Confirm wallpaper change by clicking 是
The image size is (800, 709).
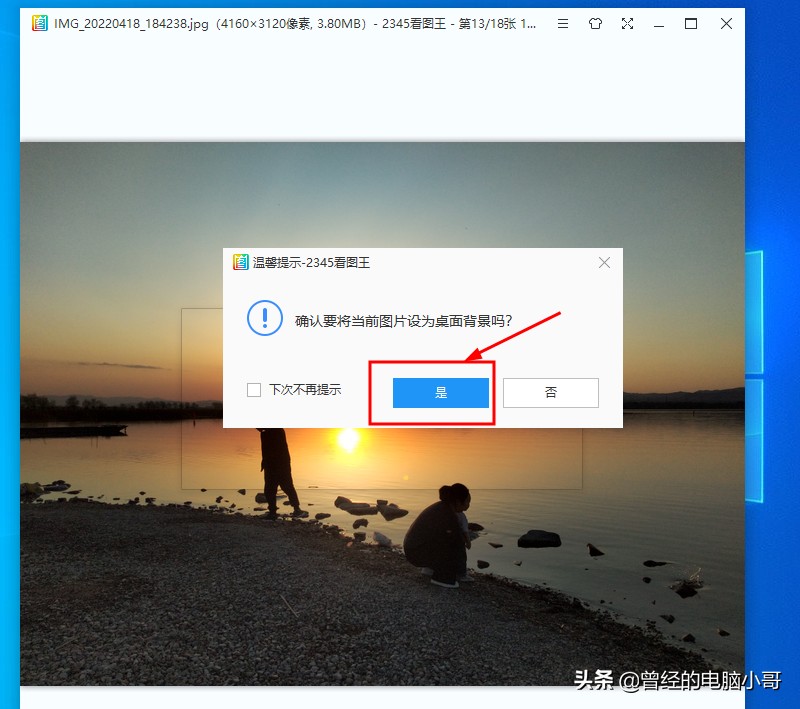click(440, 392)
